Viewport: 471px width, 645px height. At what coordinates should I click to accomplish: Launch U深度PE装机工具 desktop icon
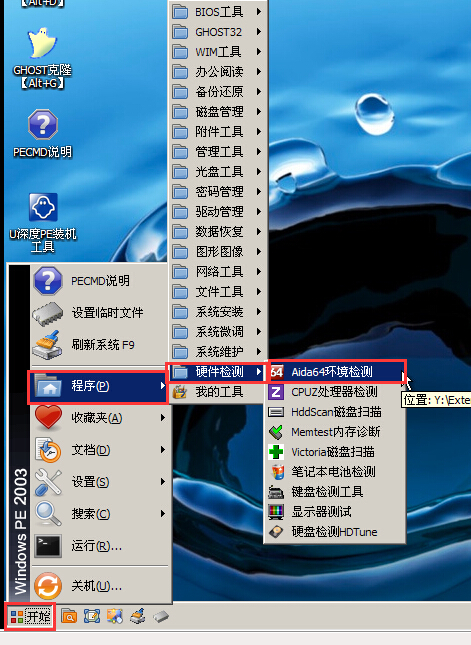coord(42,222)
